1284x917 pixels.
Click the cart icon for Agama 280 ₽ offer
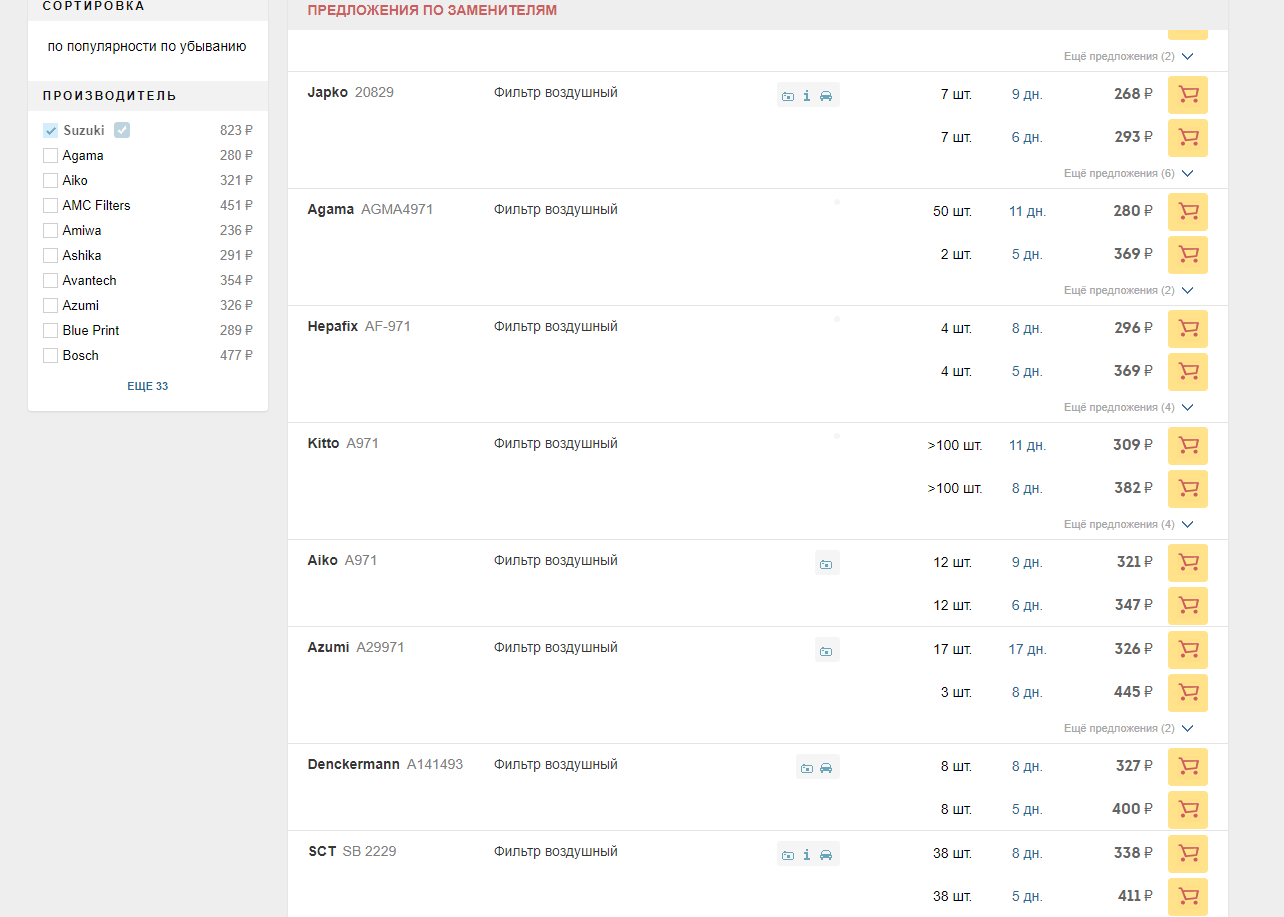(1187, 212)
